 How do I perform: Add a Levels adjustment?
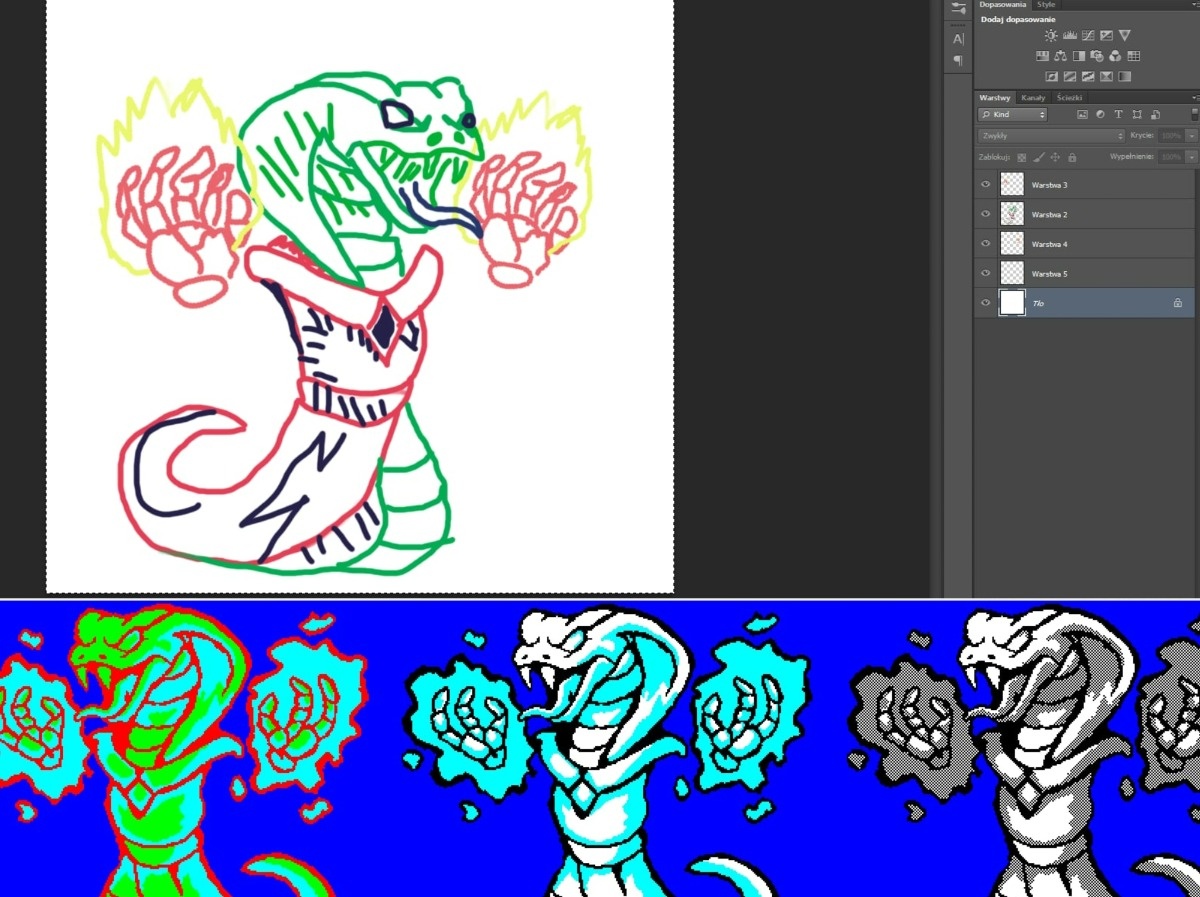coord(1070,35)
